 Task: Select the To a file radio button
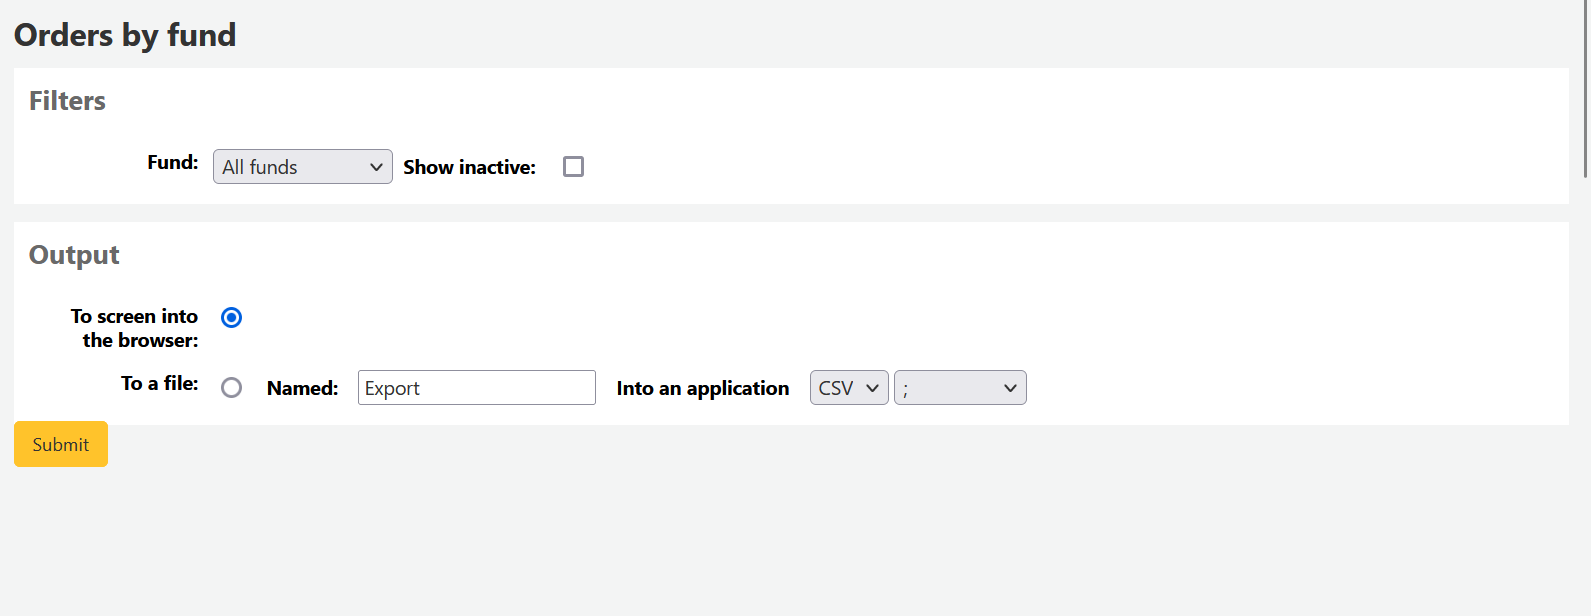(231, 388)
